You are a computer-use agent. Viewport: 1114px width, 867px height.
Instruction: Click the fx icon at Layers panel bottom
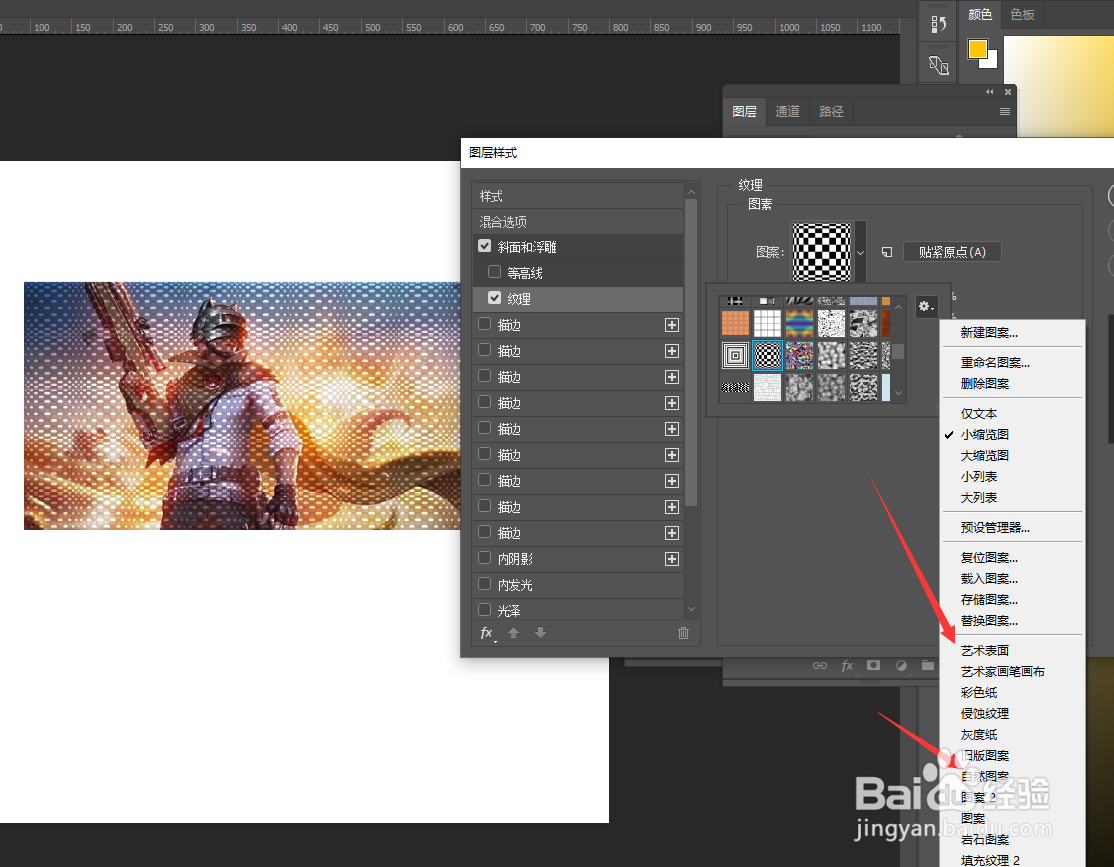(847, 666)
